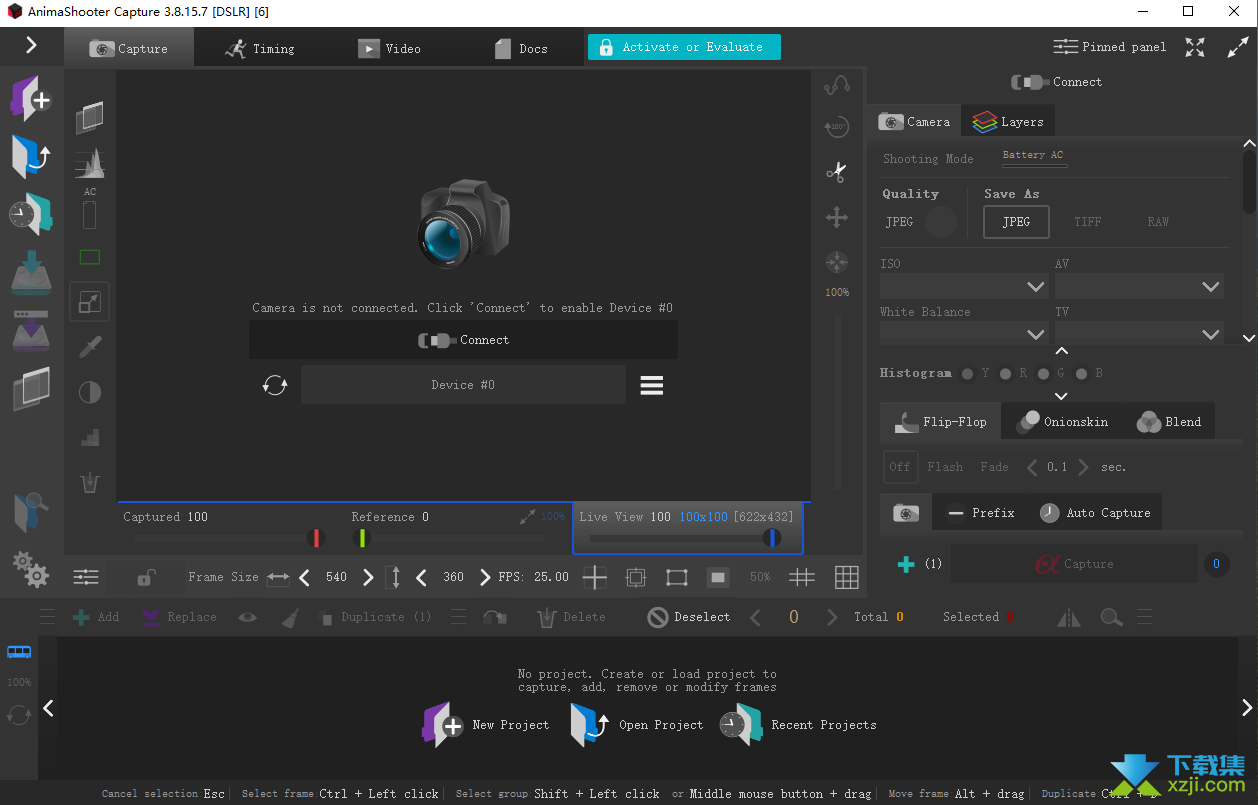
Task: Click the sliders adjustment icon in bottom toolbar
Action: pyautogui.click(x=86, y=577)
